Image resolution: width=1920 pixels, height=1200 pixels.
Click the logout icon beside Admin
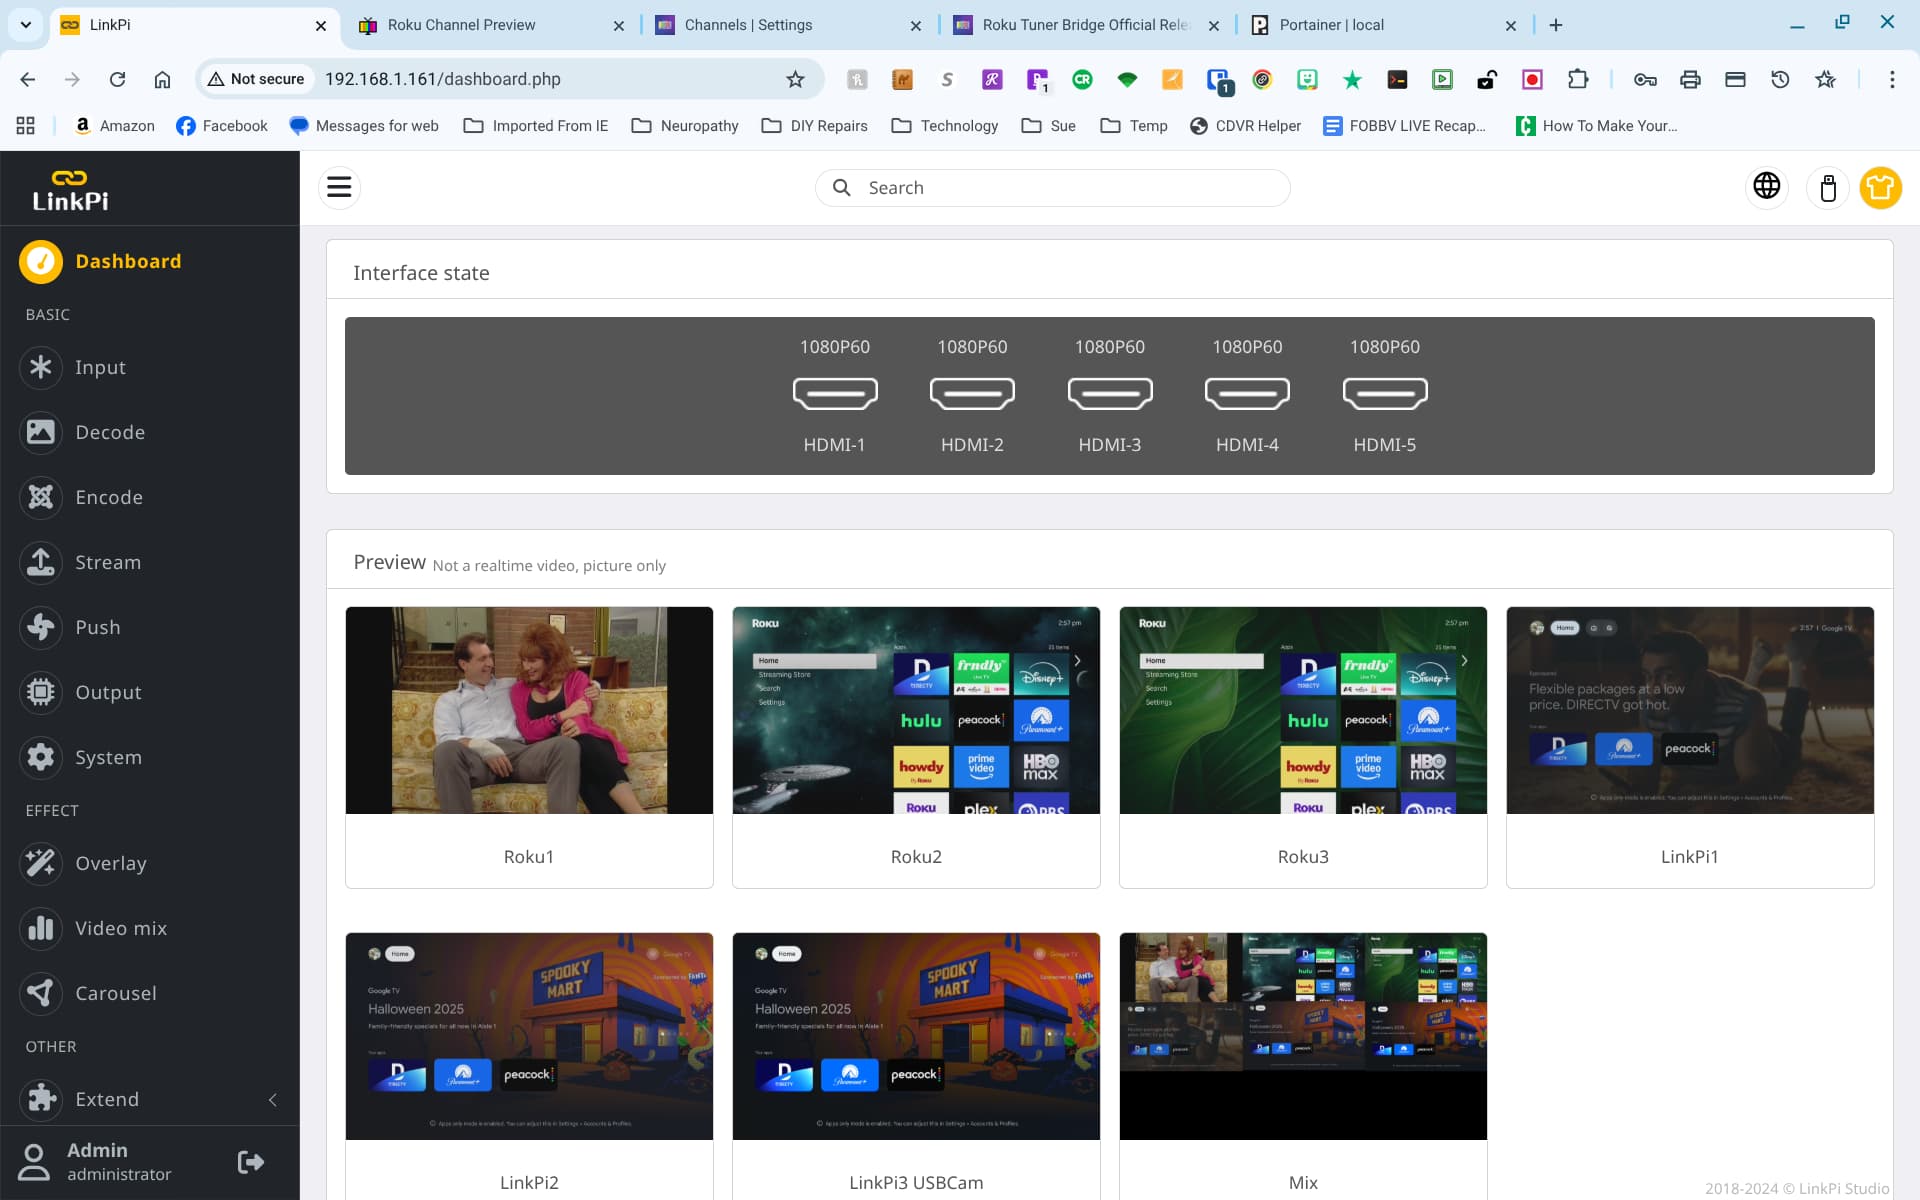tap(250, 1161)
